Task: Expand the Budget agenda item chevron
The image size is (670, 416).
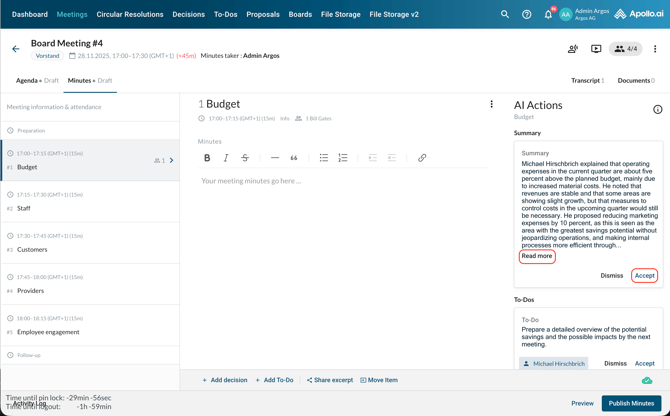Action: [x=172, y=160]
